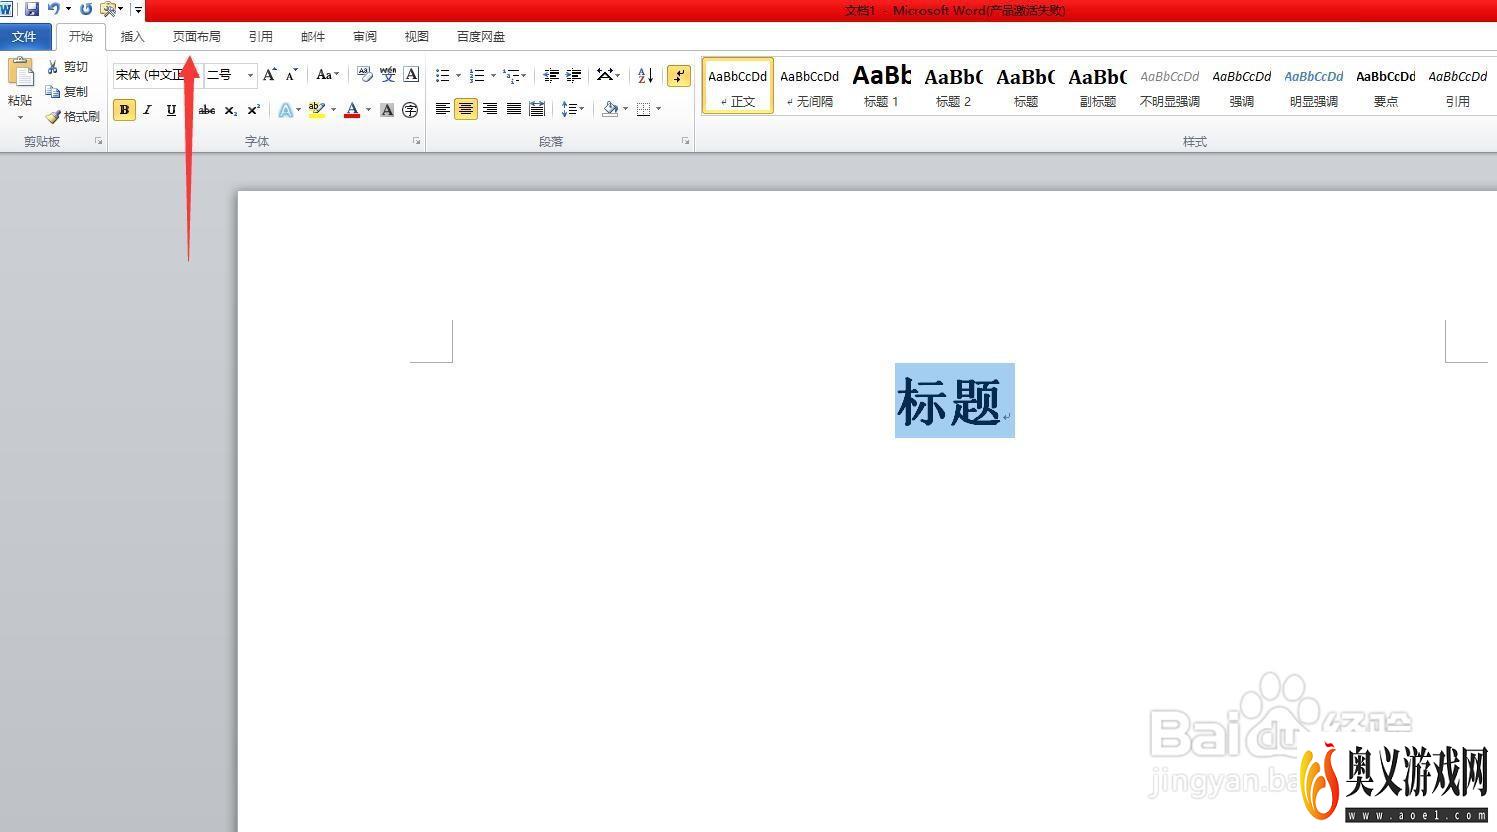Apply the 正文 (Normal) style
The image size is (1497, 832).
[738, 86]
